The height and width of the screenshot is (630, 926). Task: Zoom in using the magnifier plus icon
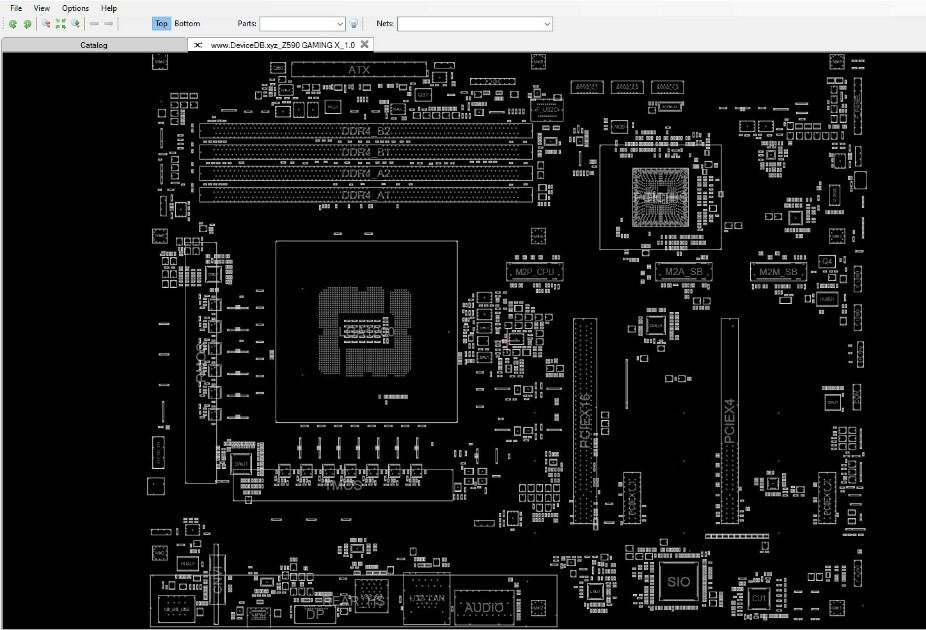[x=76, y=24]
